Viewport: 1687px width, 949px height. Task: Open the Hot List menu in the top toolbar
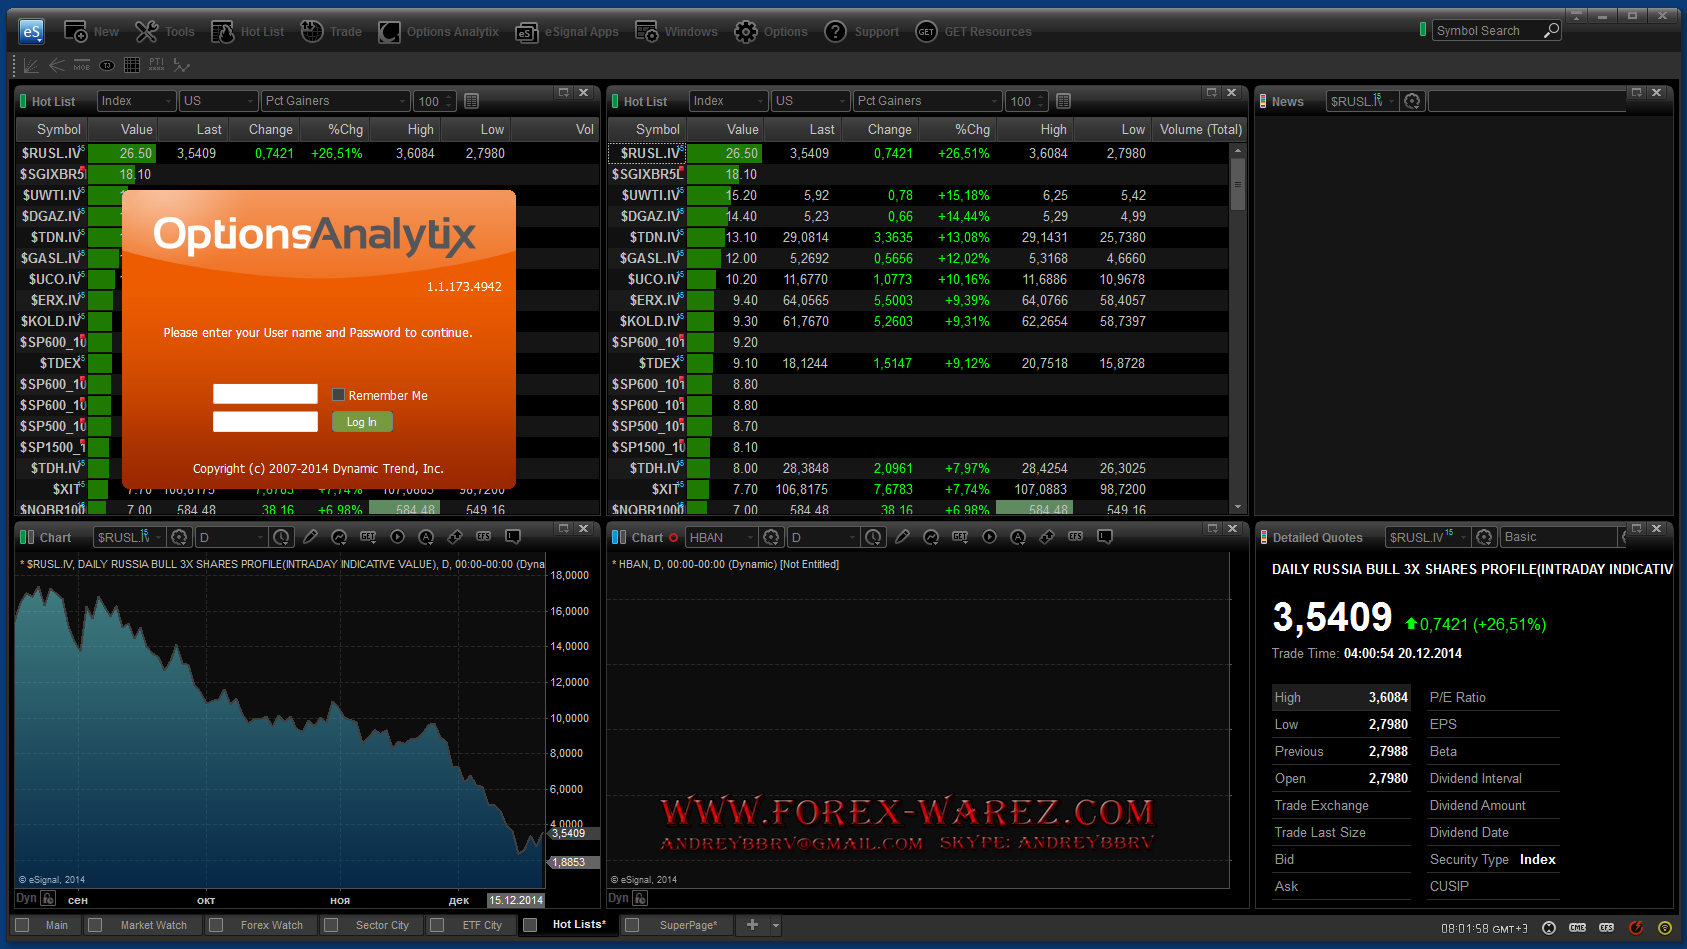248,32
